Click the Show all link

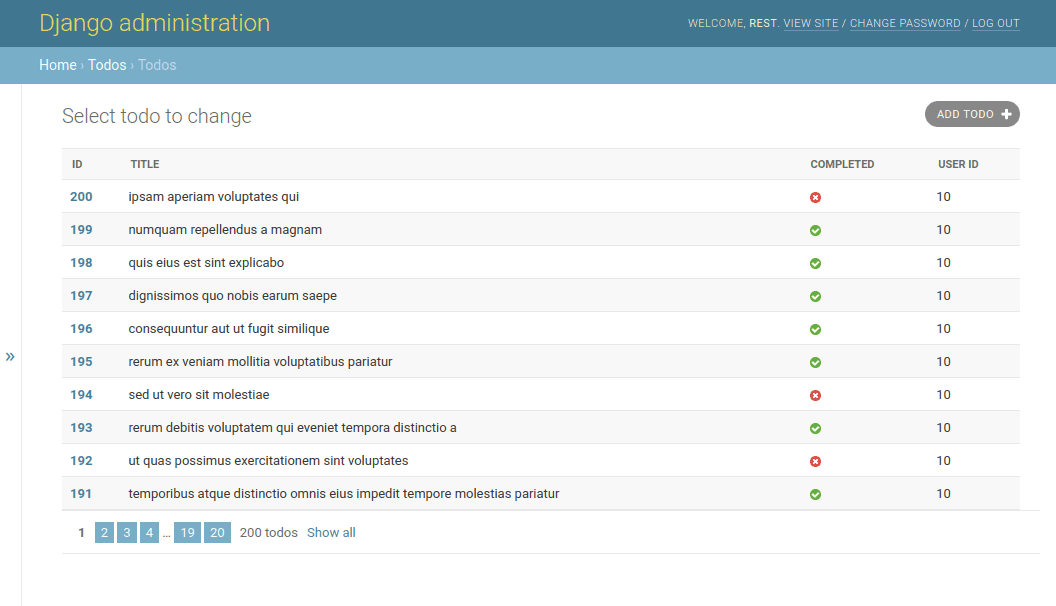coord(331,532)
